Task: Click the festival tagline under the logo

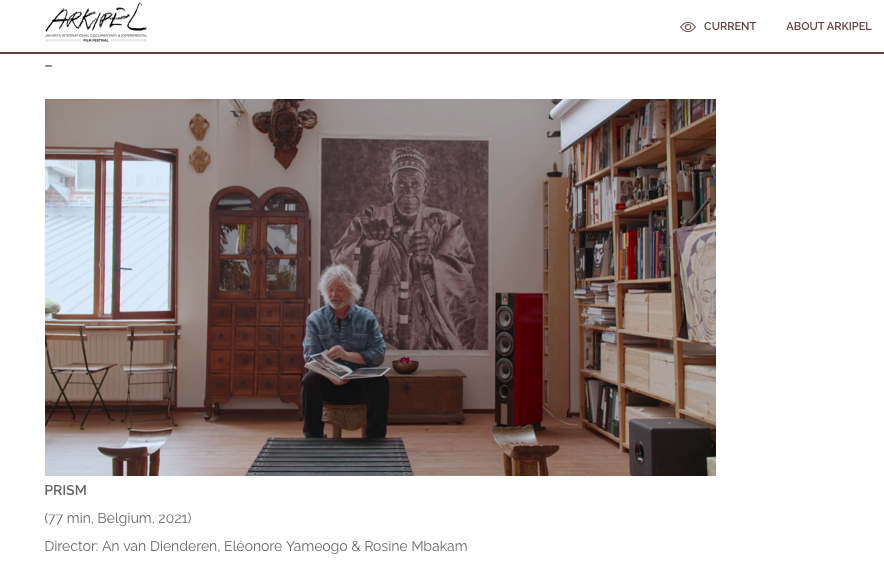Action: pyautogui.click(x=96, y=38)
